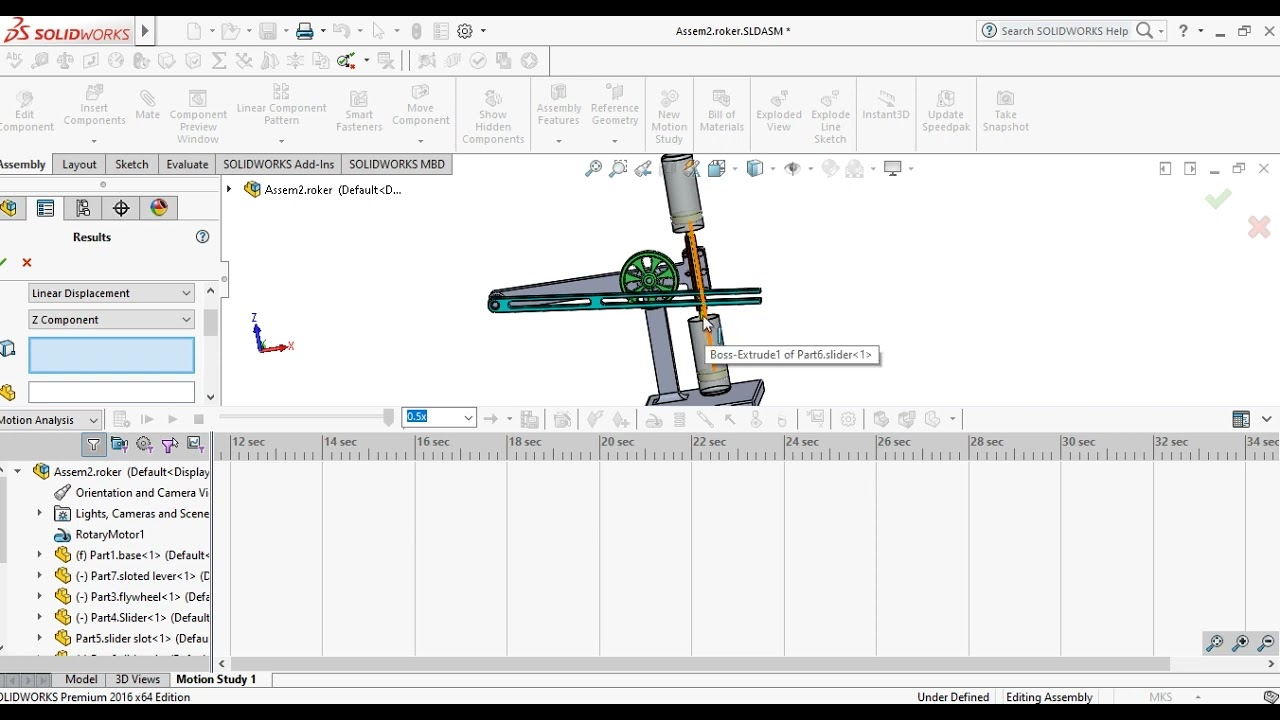Image resolution: width=1280 pixels, height=720 pixels.
Task: Click Display Style cube icon
Action: point(755,169)
